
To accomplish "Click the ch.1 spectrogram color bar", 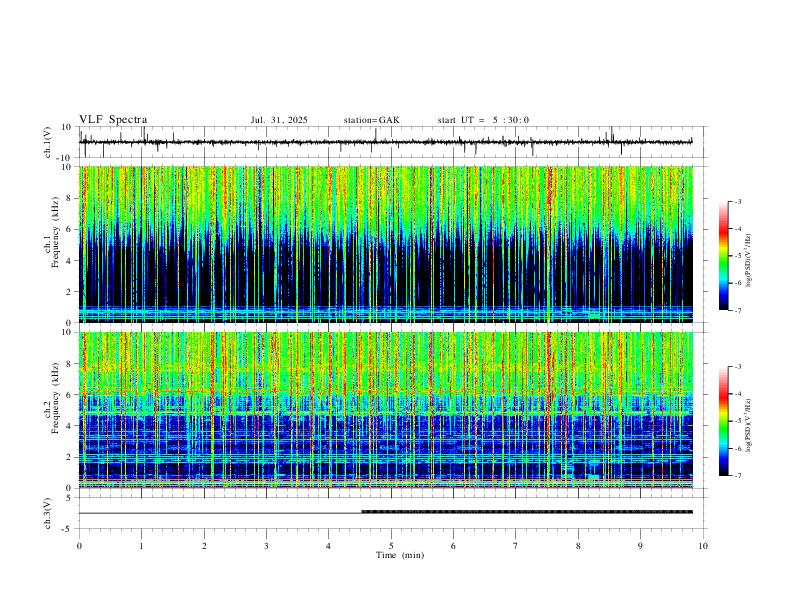I will [723, 256].
